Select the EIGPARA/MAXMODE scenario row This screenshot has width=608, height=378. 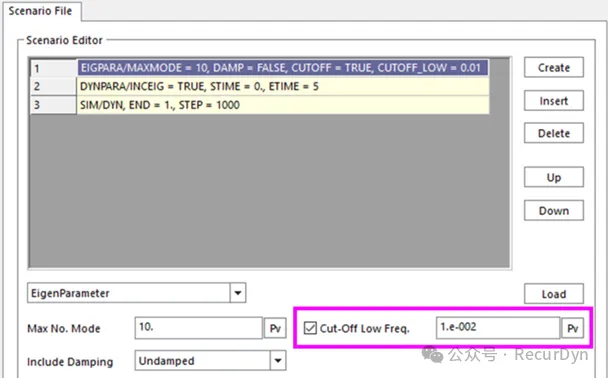tap(283, 68)
